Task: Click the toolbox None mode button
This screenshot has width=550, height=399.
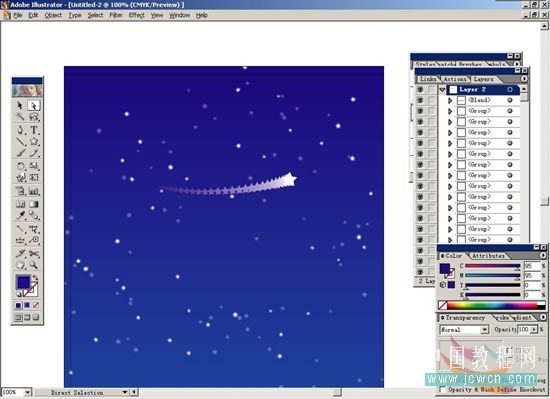Action: pos(36,305)
